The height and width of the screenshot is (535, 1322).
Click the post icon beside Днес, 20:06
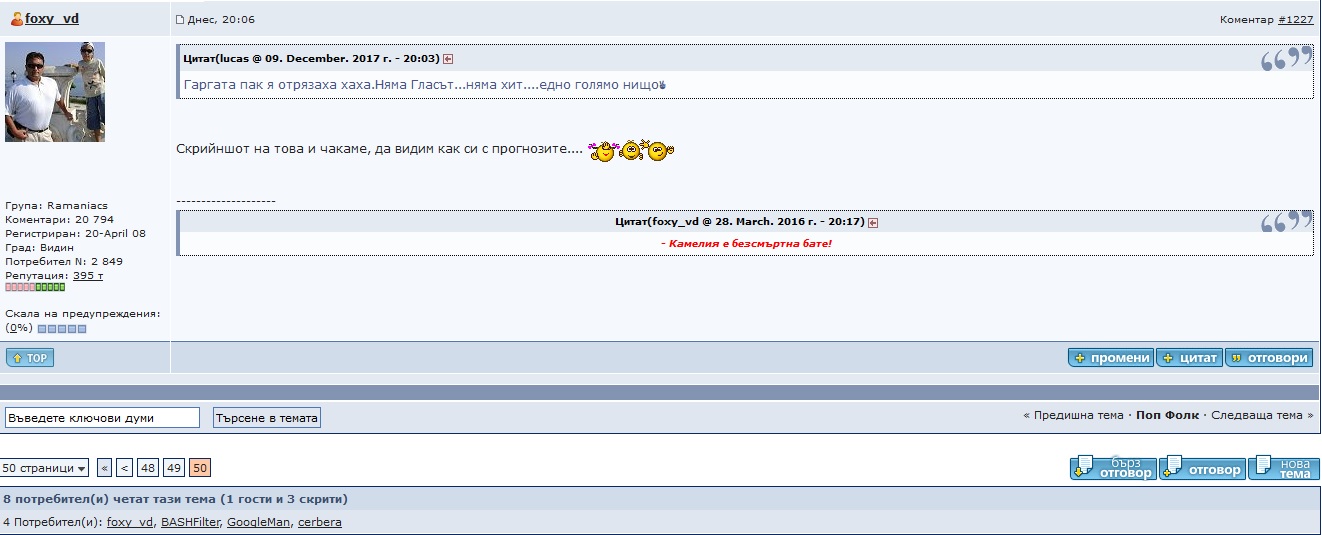[180, 20]
